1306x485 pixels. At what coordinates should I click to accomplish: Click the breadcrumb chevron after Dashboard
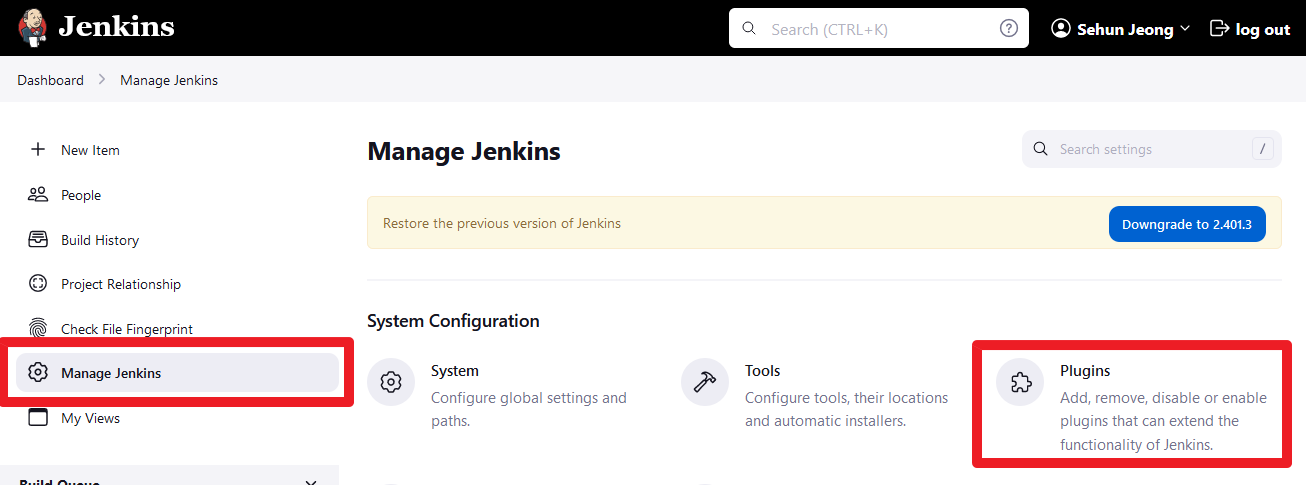click(x=102, y=80)
